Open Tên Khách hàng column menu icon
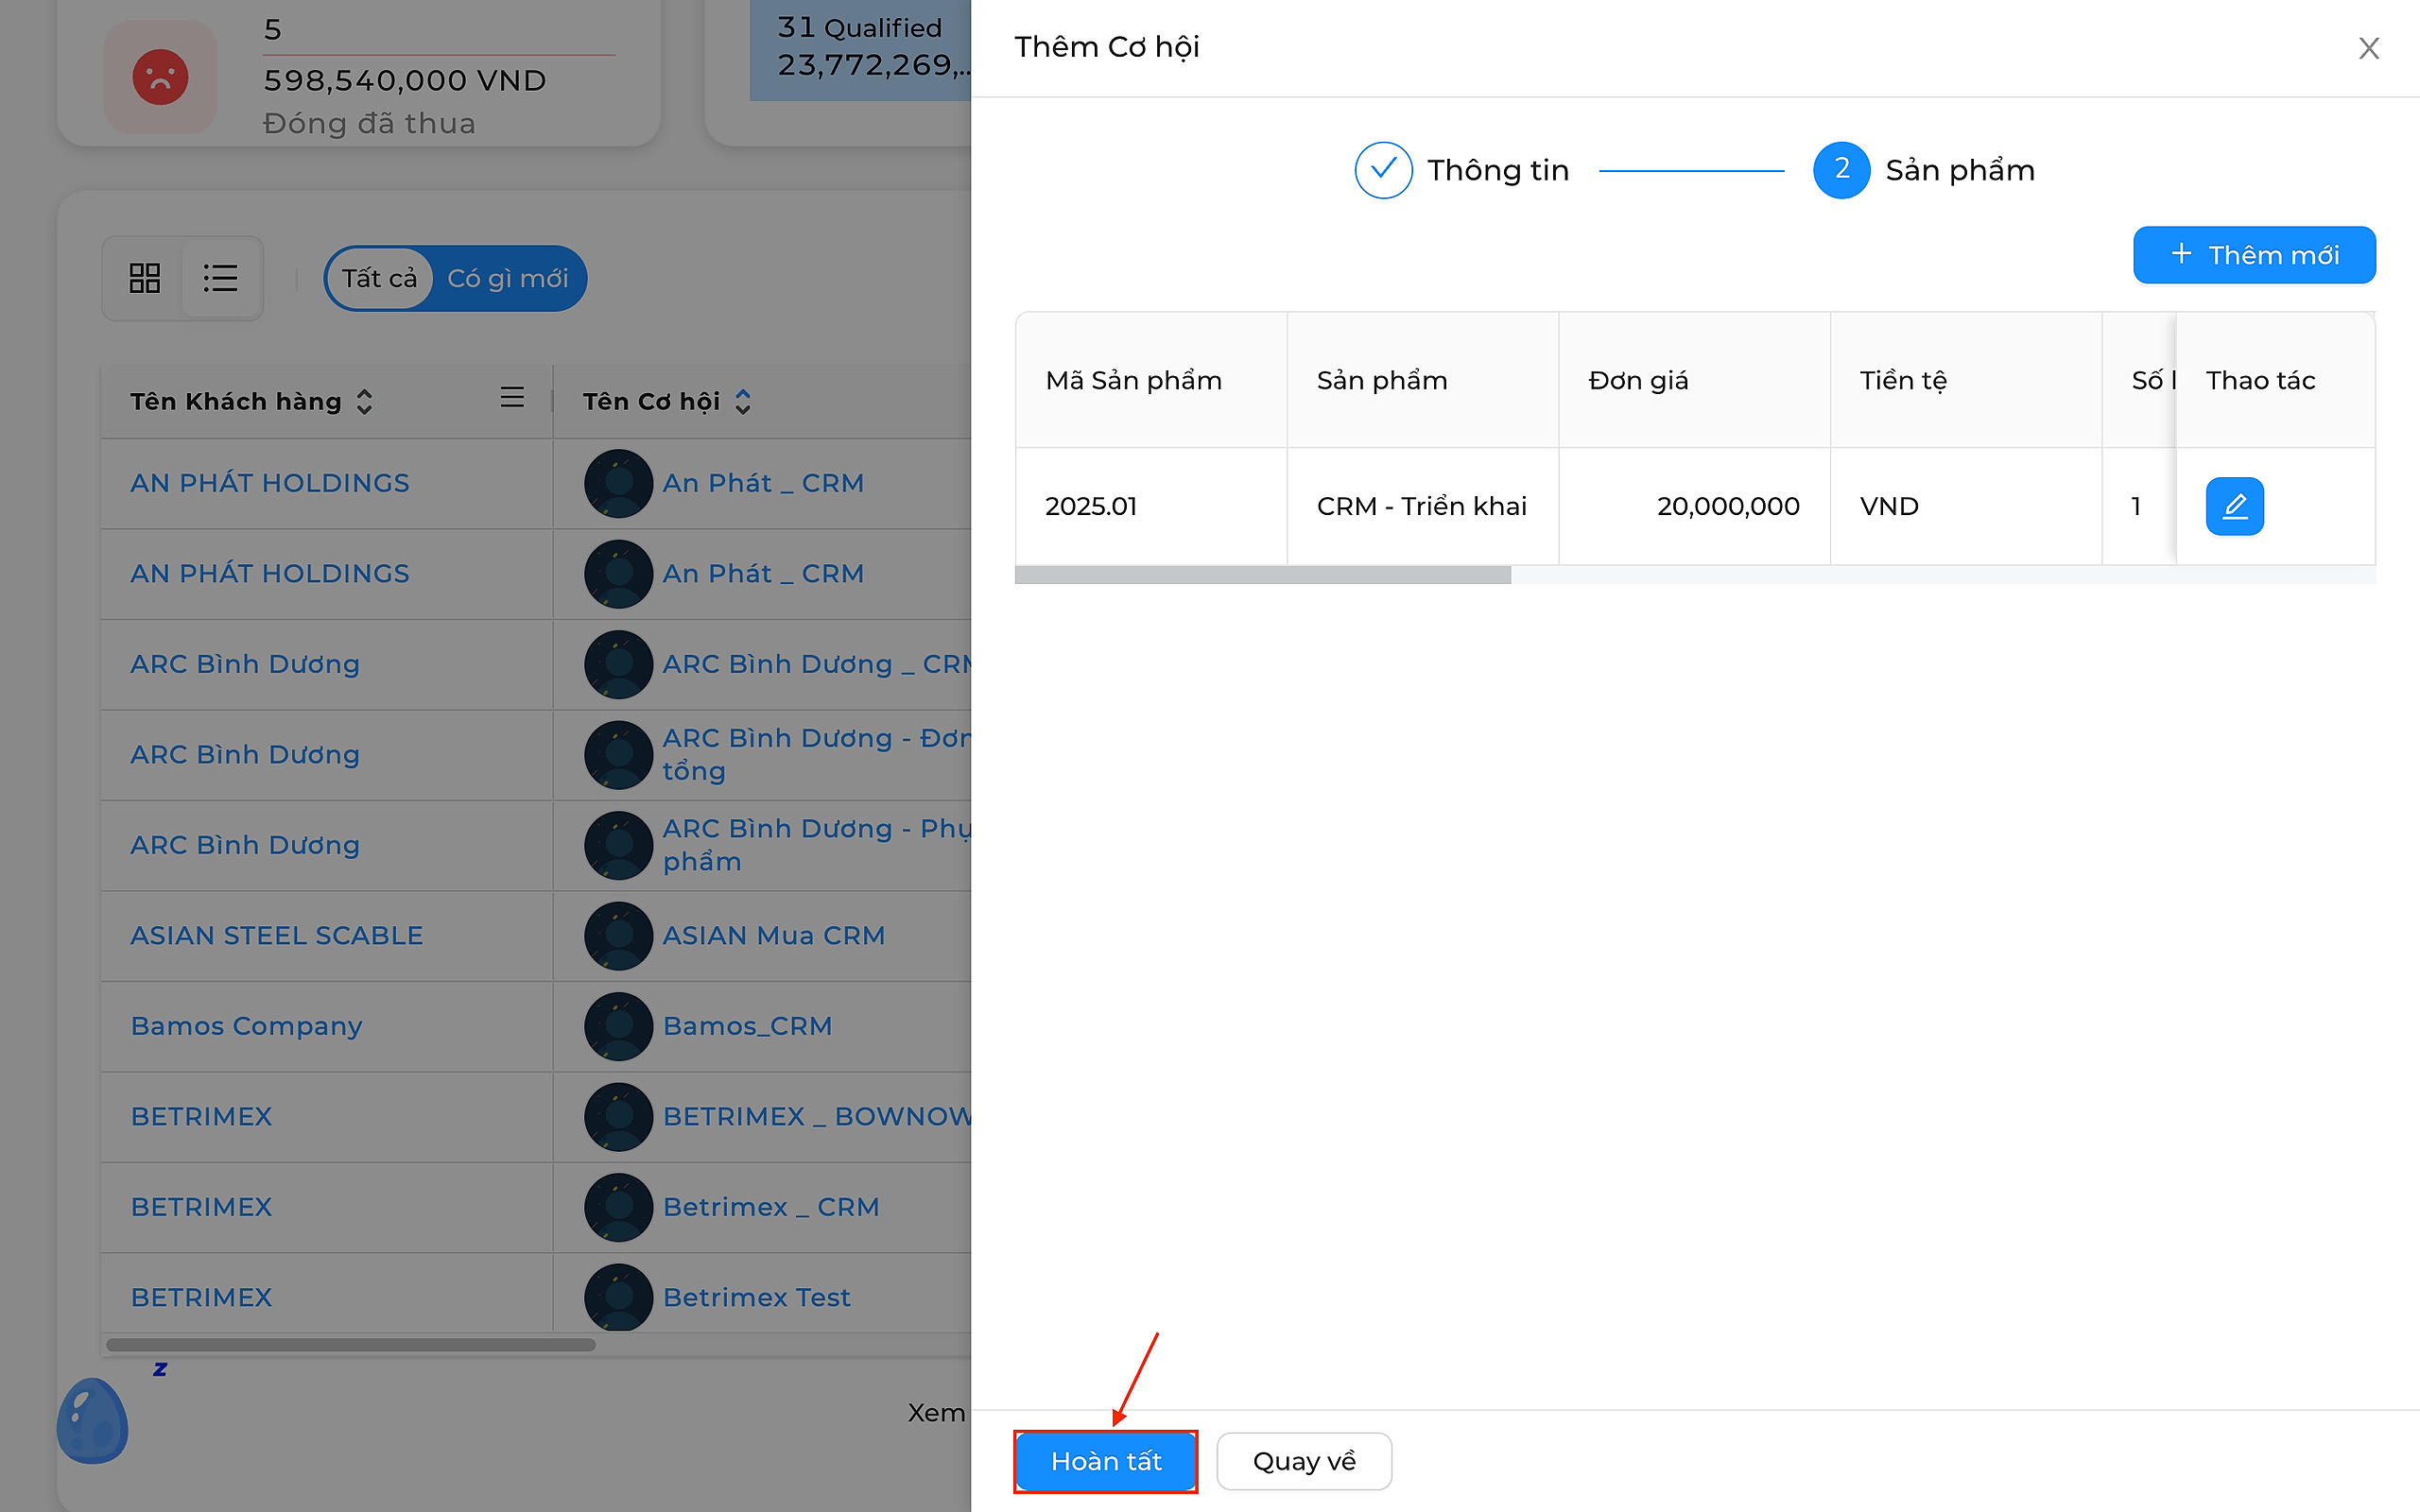 (x=512, y=398)
